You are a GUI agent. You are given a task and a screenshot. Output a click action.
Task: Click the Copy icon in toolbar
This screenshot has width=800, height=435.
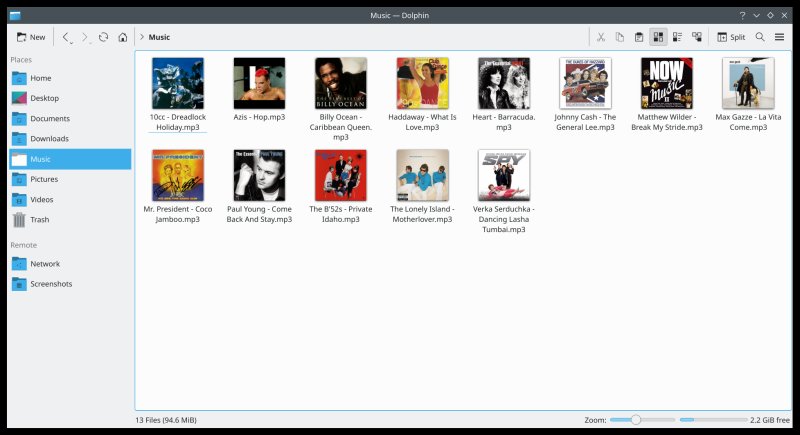(x=620, y=37)
